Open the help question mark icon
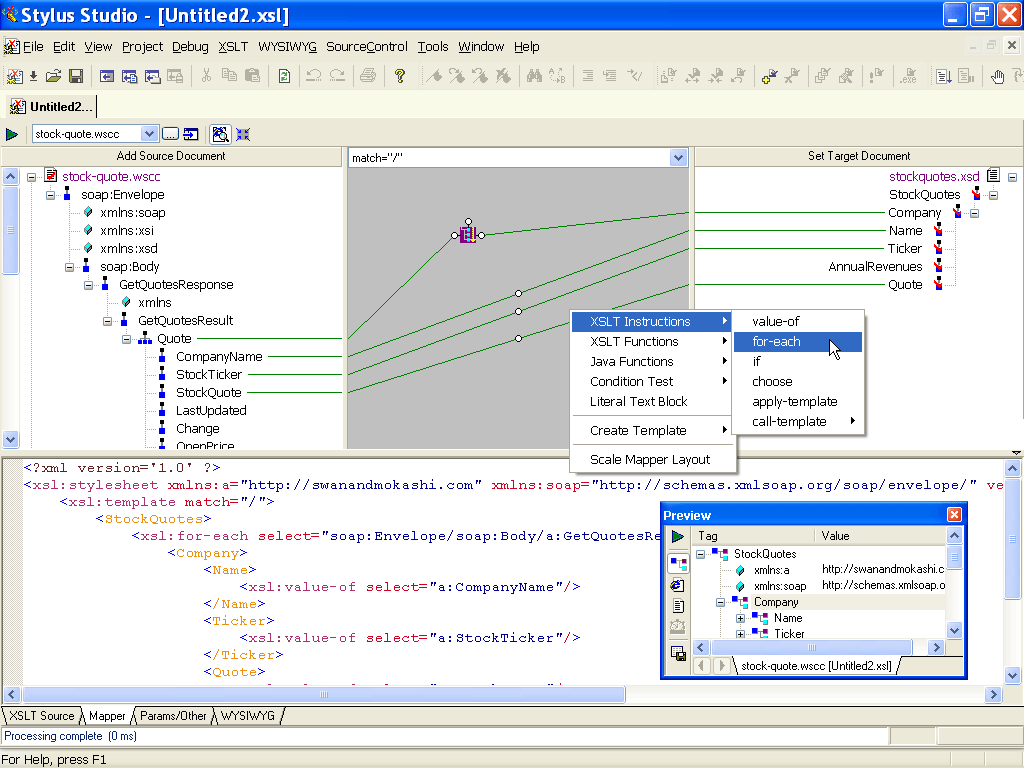This screenshot has width=1024, height=768. click(x=400, y=76)
